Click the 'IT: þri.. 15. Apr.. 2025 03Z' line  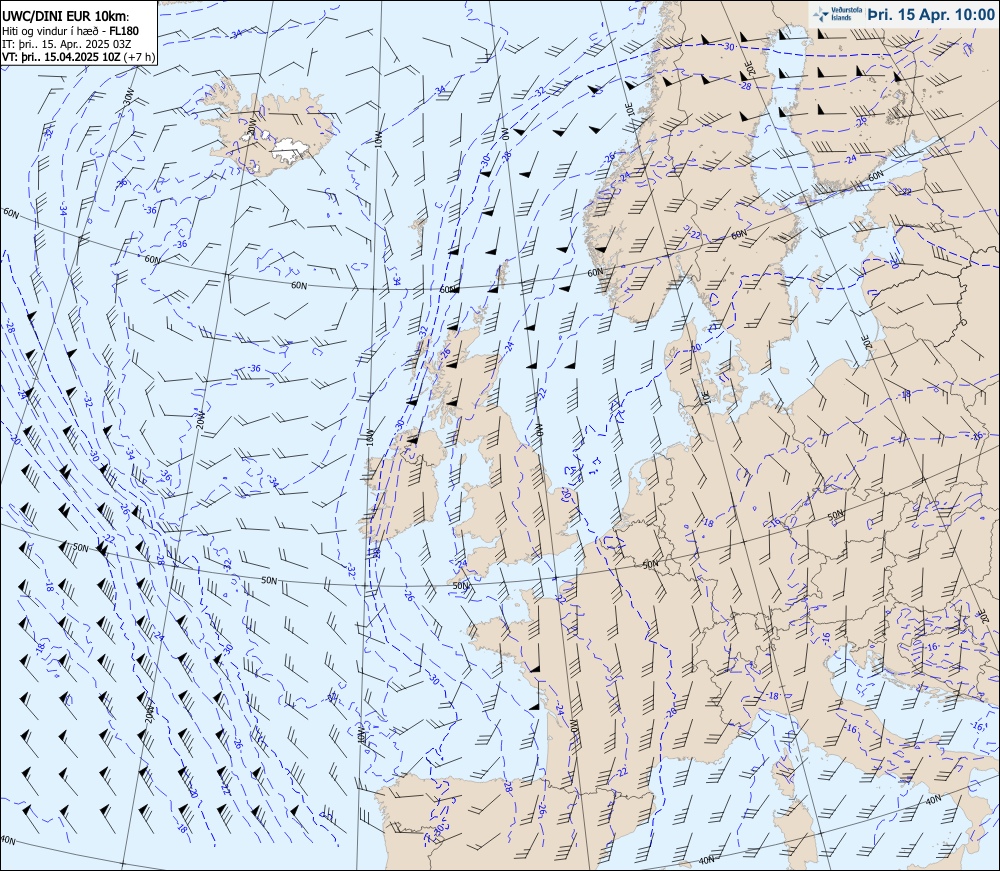point(66,44)
